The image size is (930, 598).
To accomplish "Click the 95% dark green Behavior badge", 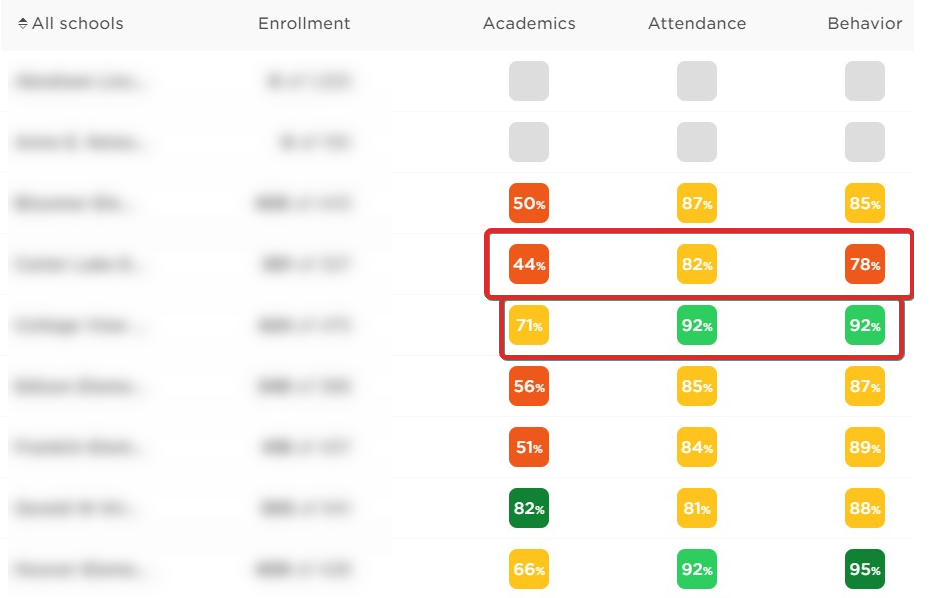I will tap(865, 570).
